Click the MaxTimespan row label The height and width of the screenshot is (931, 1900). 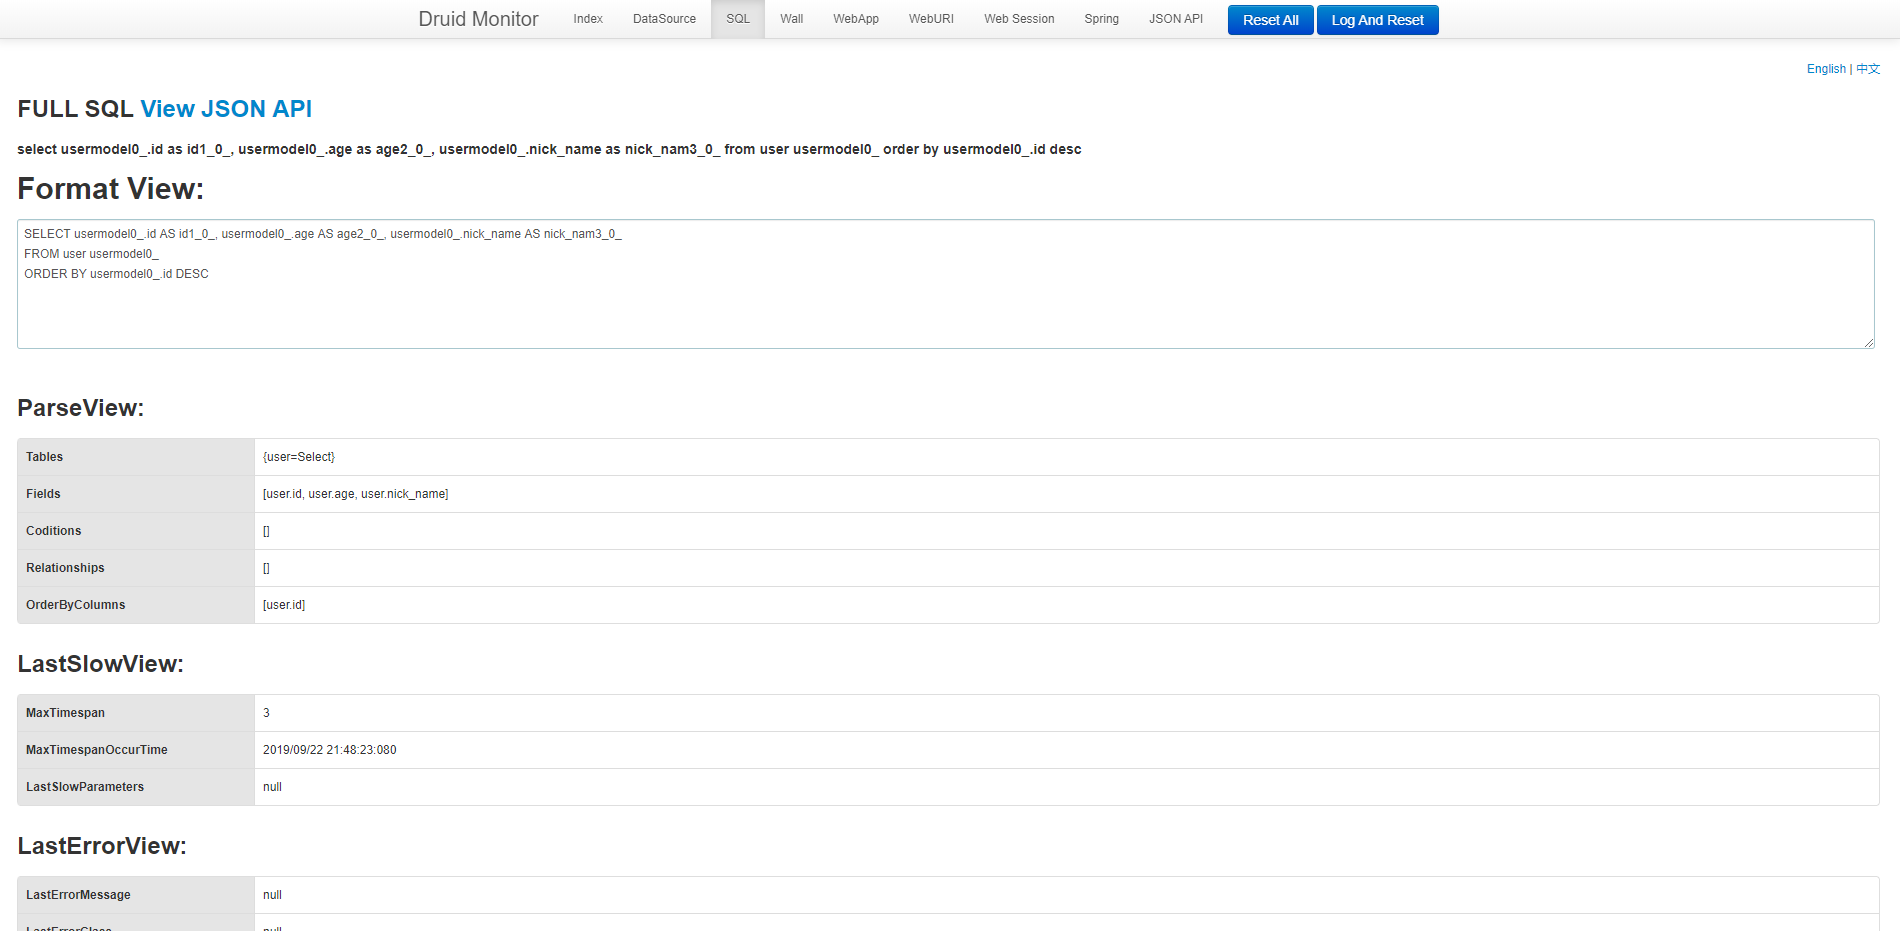point(65,713)
